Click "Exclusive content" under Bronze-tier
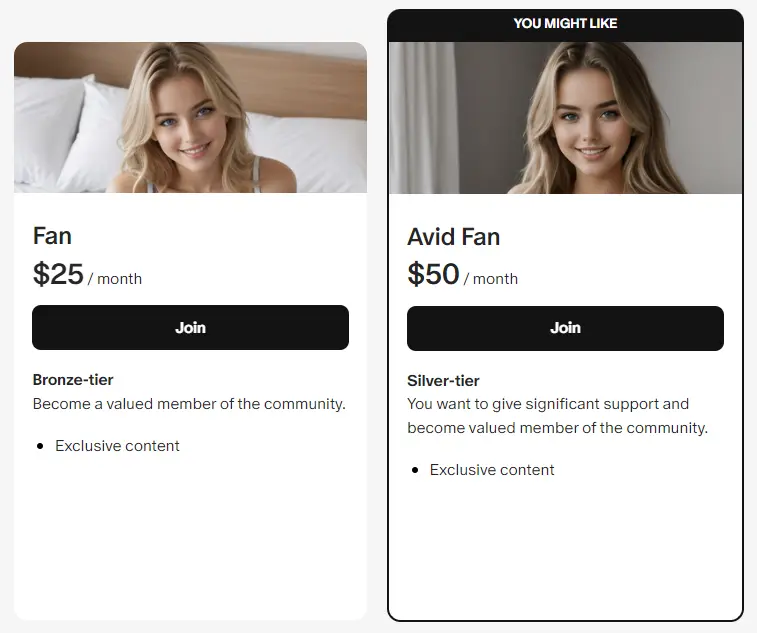This screenshot has width=757, height=633. (117, 446)
